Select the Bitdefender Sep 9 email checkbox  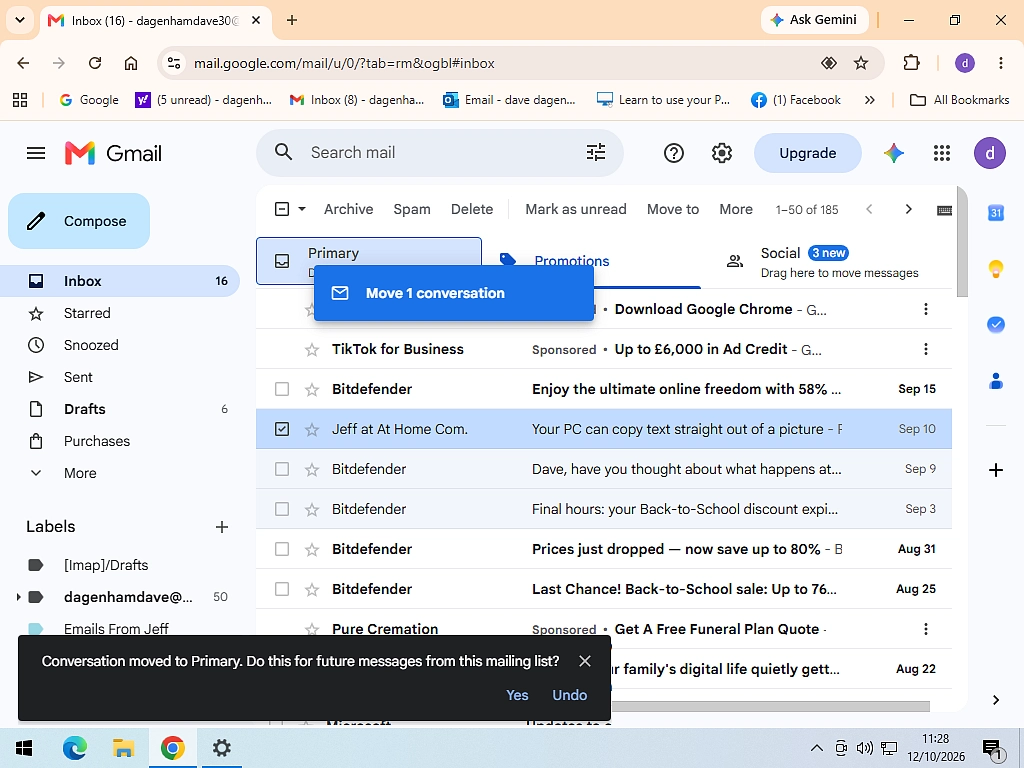pos(281,469)
